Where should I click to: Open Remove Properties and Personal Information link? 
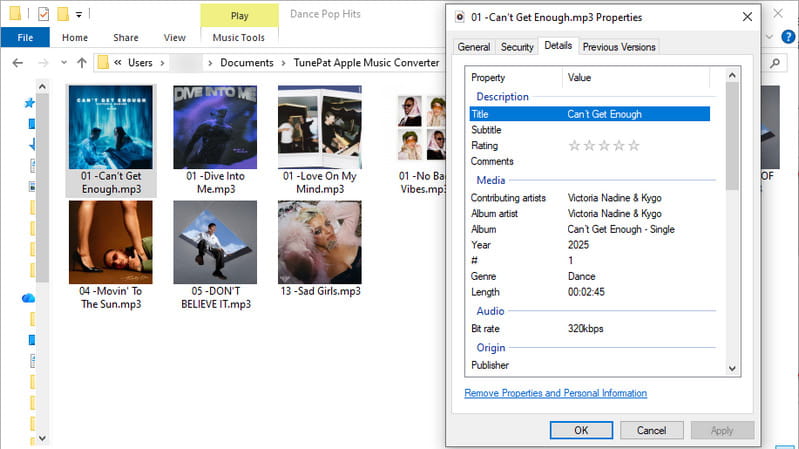coord(555,393)
